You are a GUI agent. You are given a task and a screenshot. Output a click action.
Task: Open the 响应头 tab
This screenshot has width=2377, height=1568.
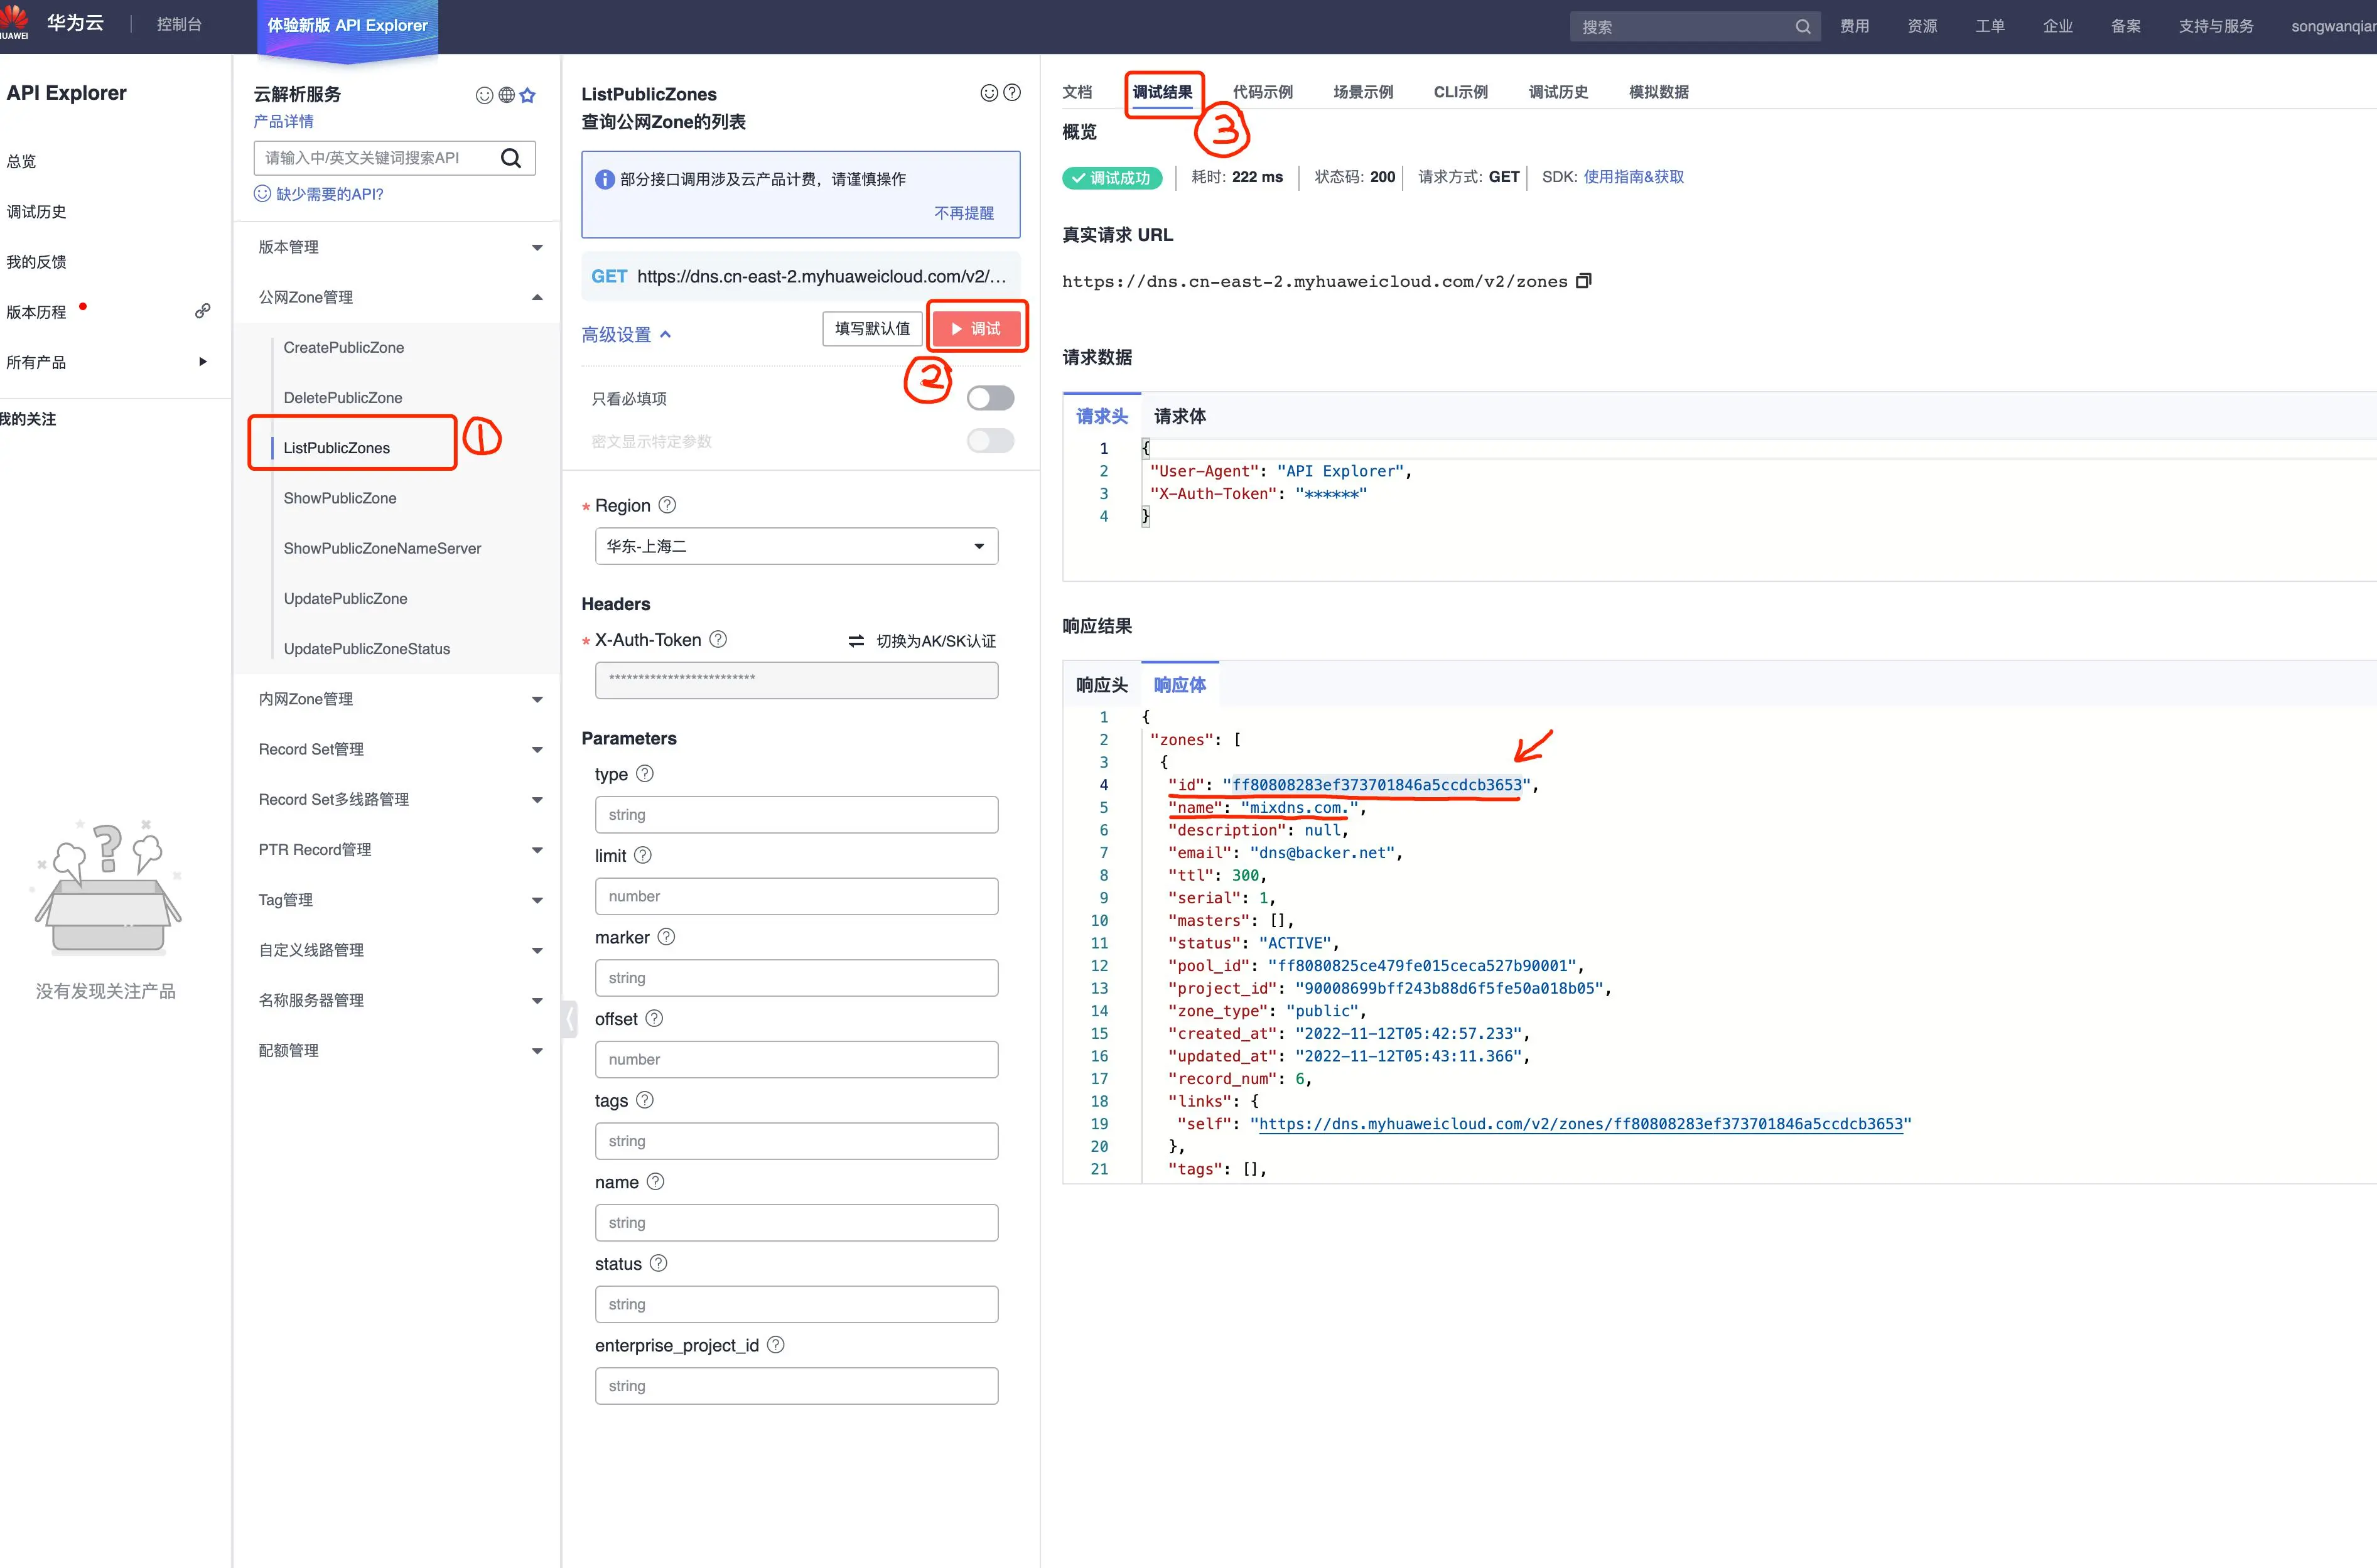tap(1101, 685)
